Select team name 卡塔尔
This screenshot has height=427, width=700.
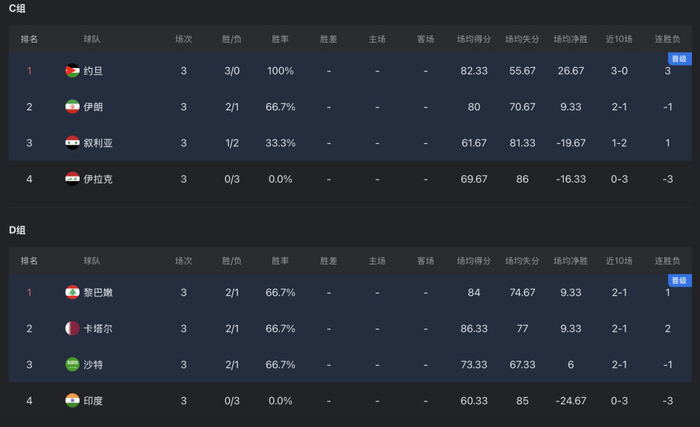(x=98, y=329)
